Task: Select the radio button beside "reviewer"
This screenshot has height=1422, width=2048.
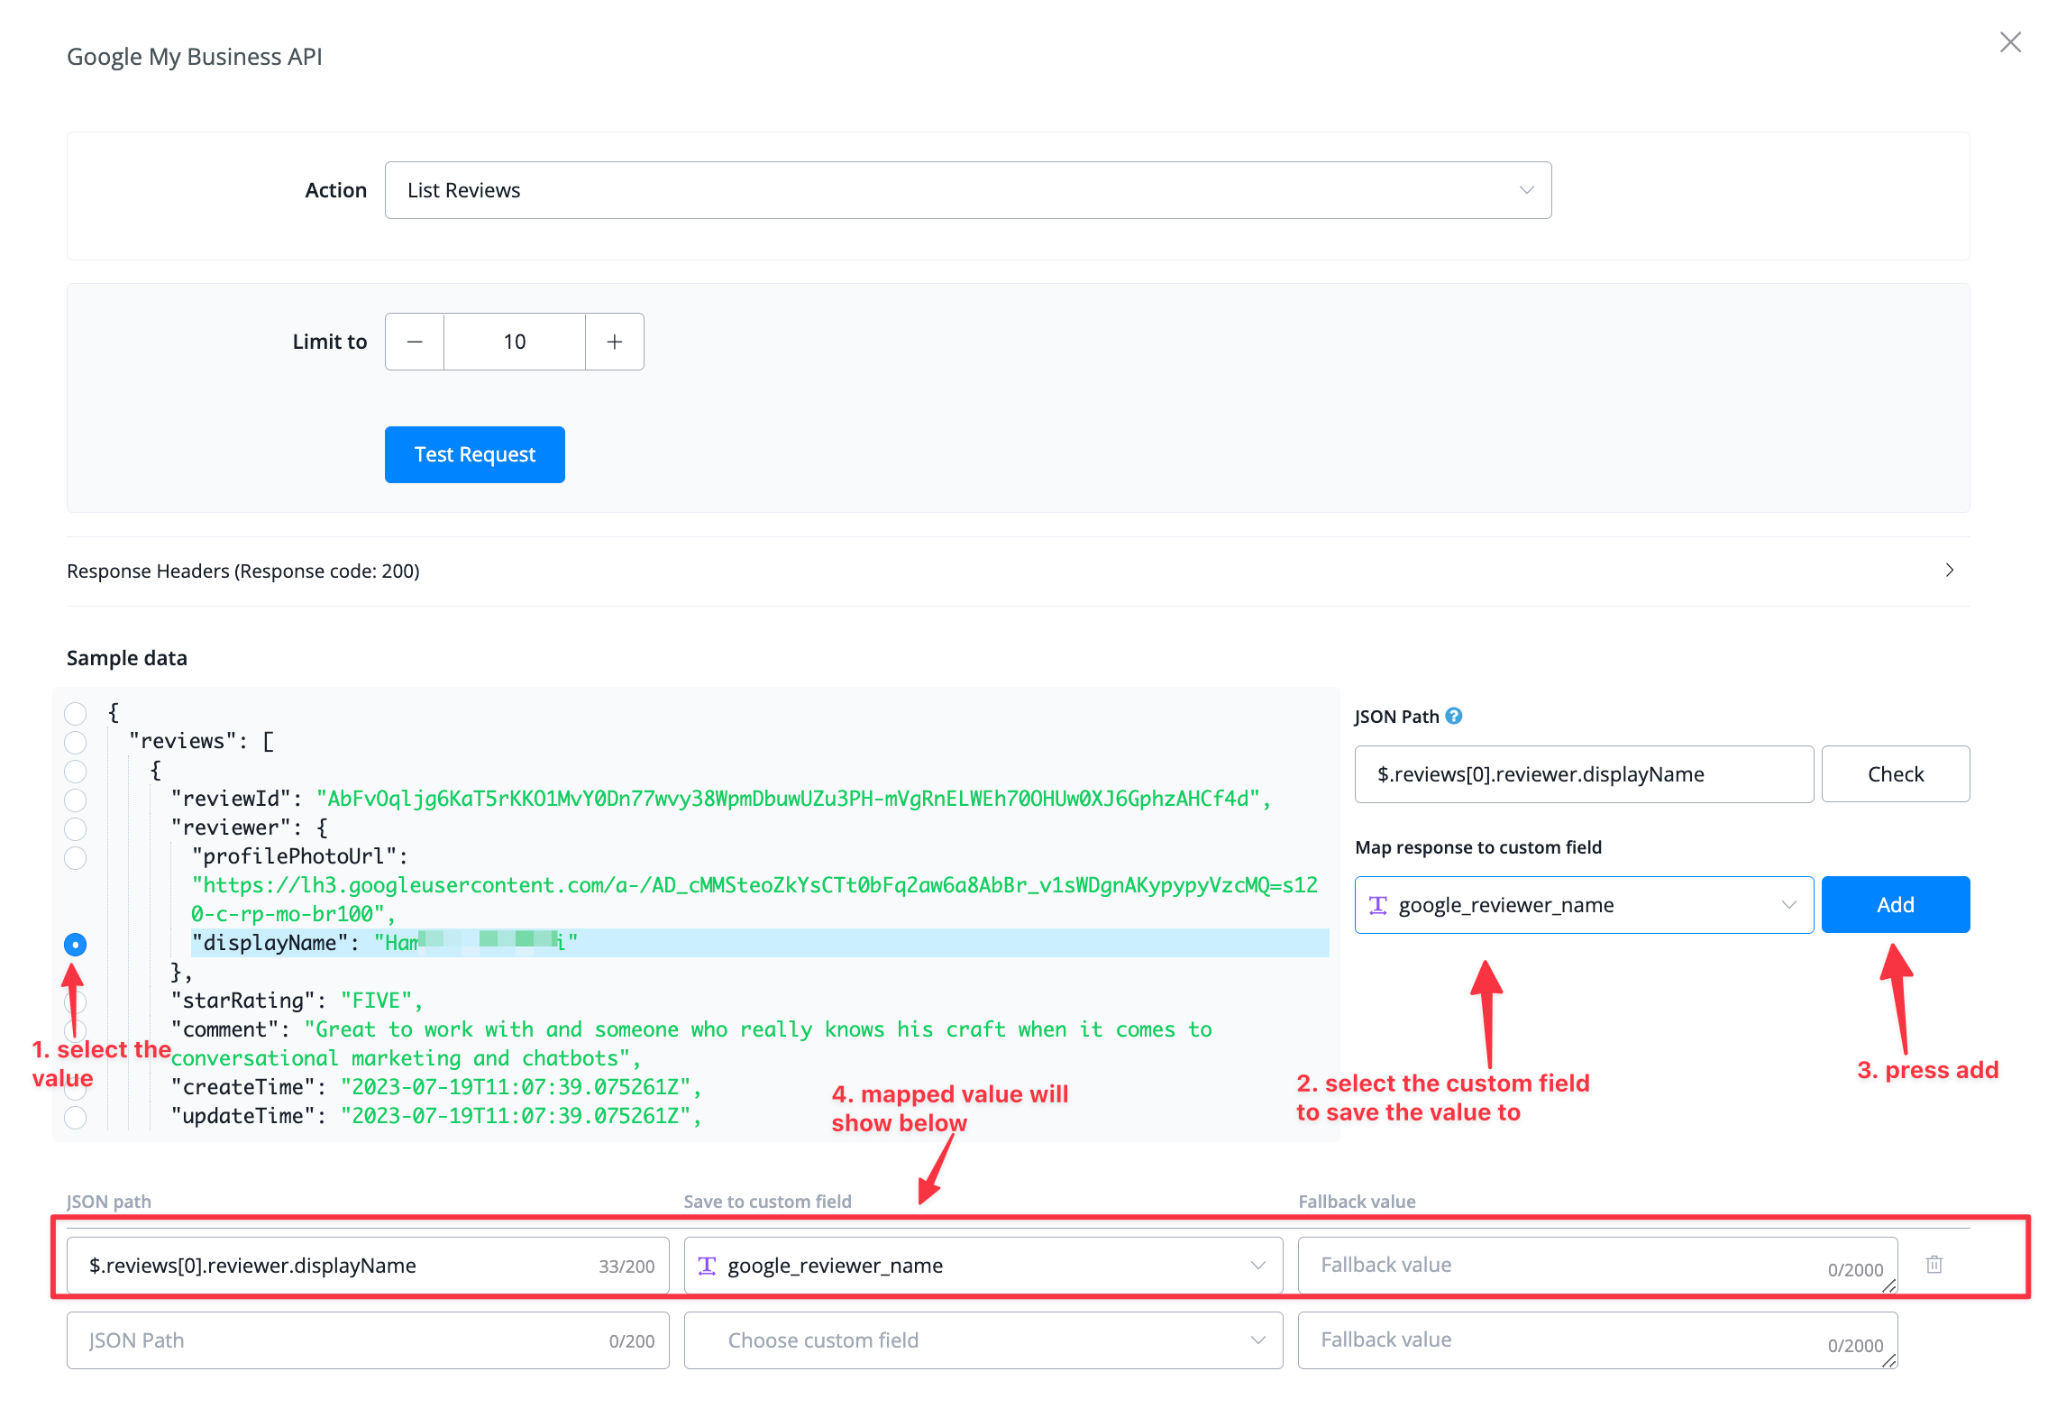Action: click(75, 829)
